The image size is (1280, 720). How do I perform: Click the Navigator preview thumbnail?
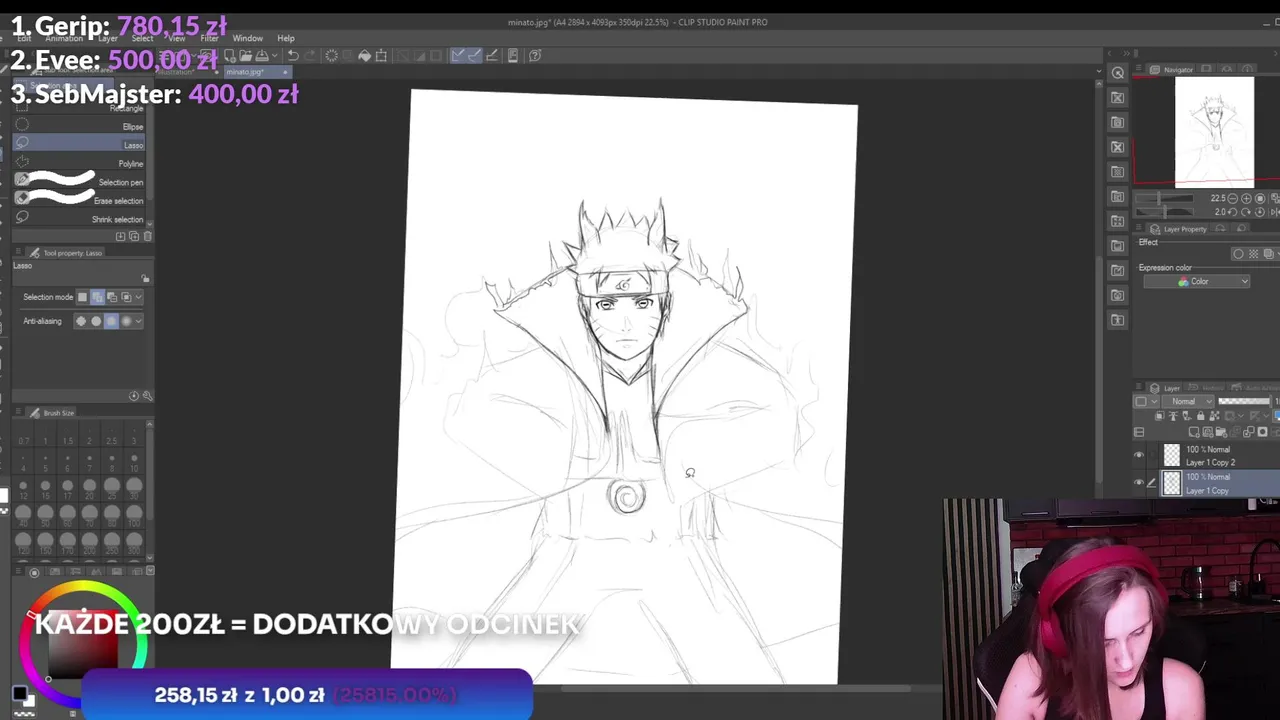click(x=1214, y=132)
